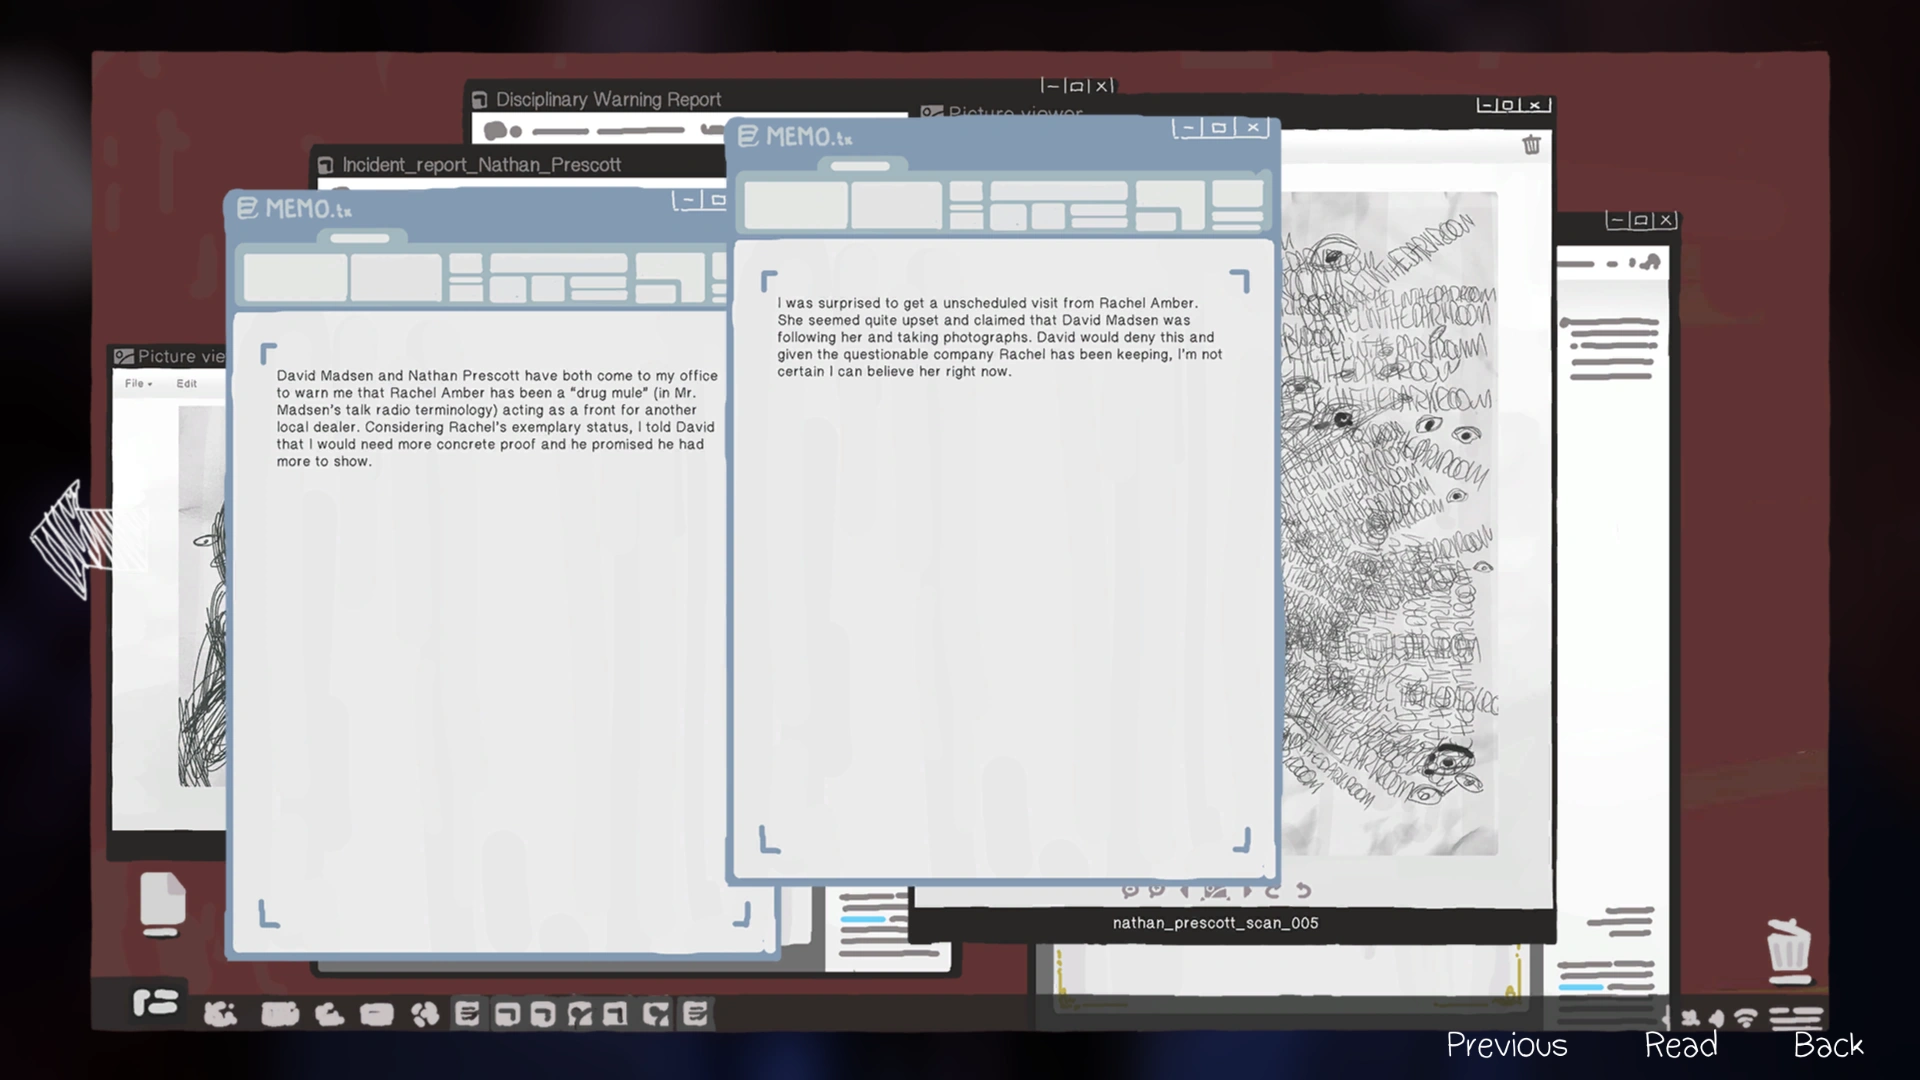
Task: Click the Wi-Fi icon in system tray
Action: (1745, 1019)
